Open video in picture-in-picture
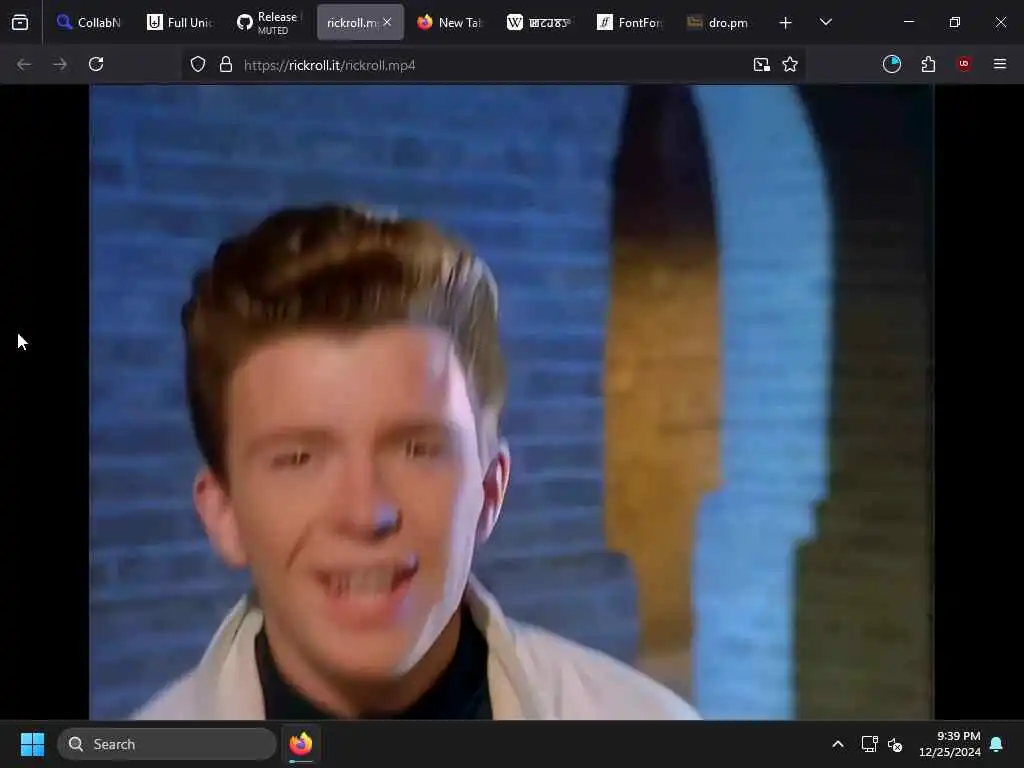 761,65
